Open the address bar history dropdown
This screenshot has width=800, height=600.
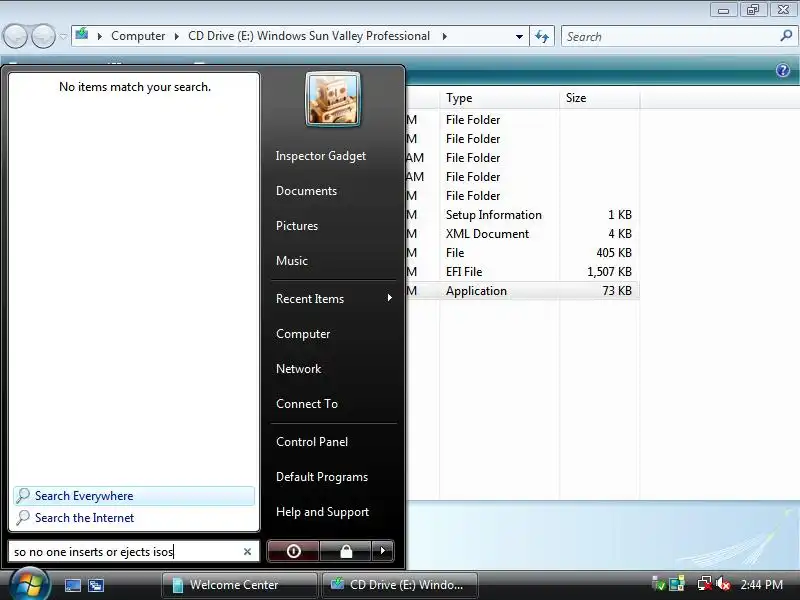[519, 37]
